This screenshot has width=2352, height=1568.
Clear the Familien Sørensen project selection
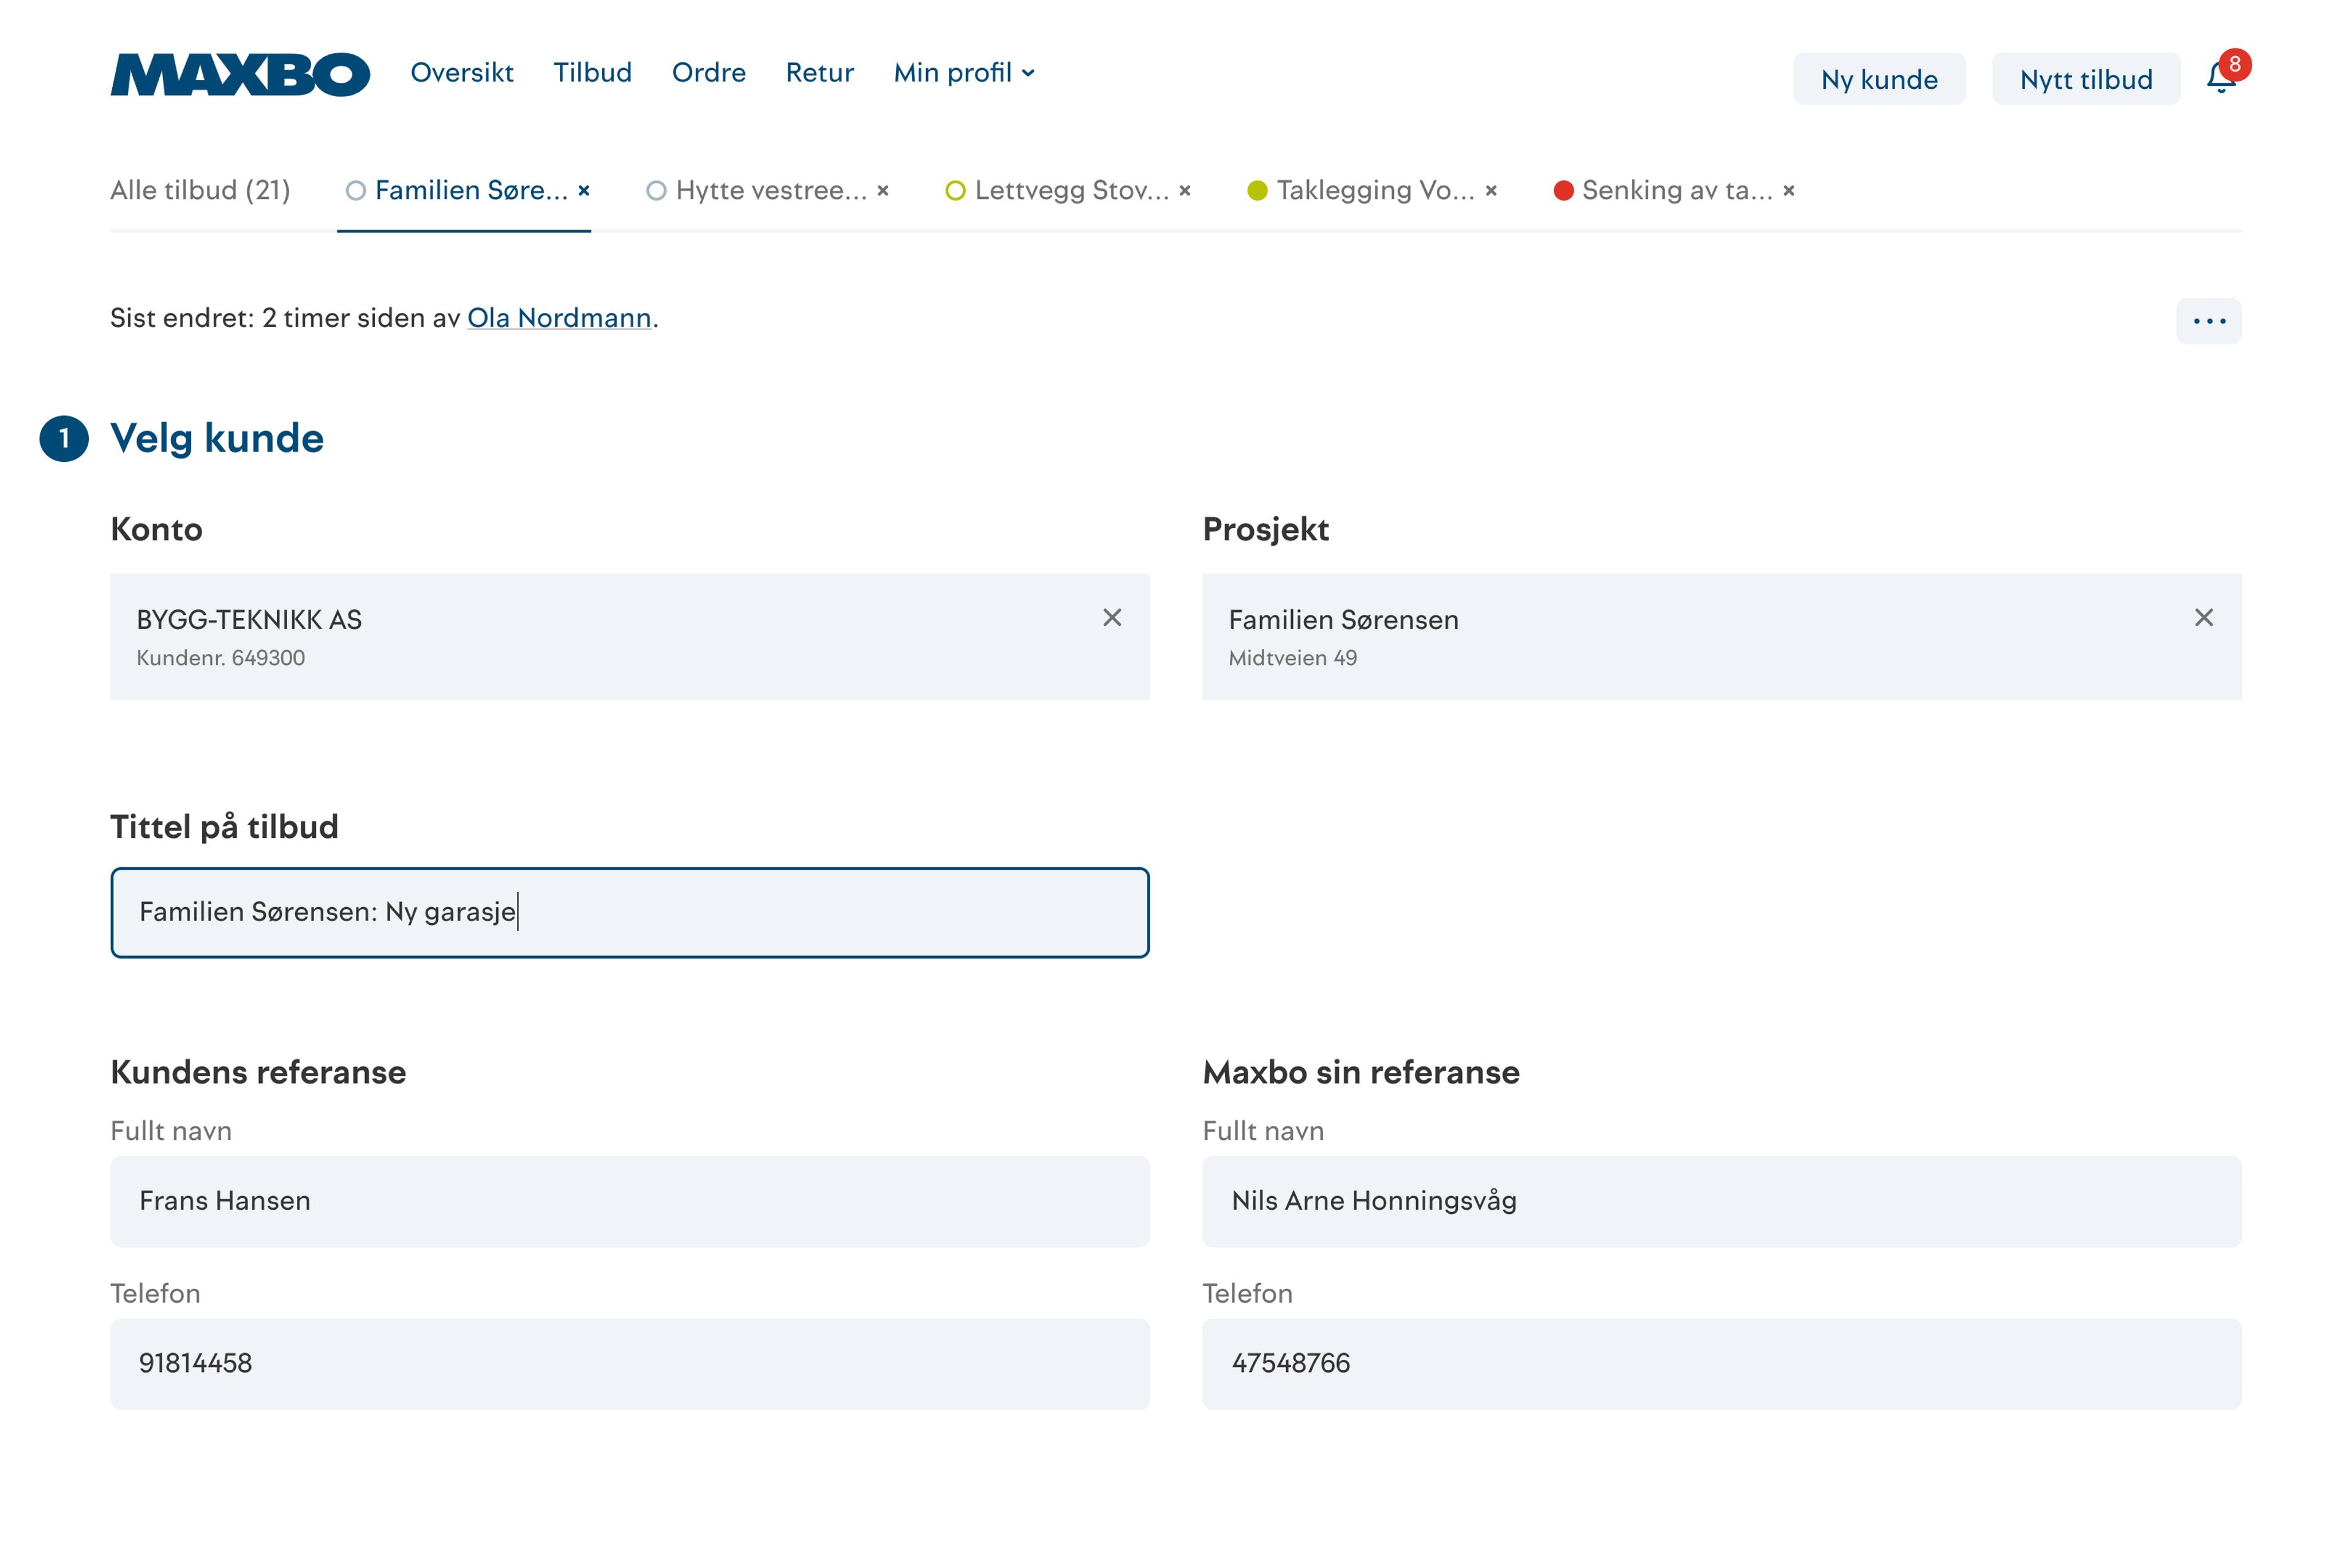pos(2203,618)
